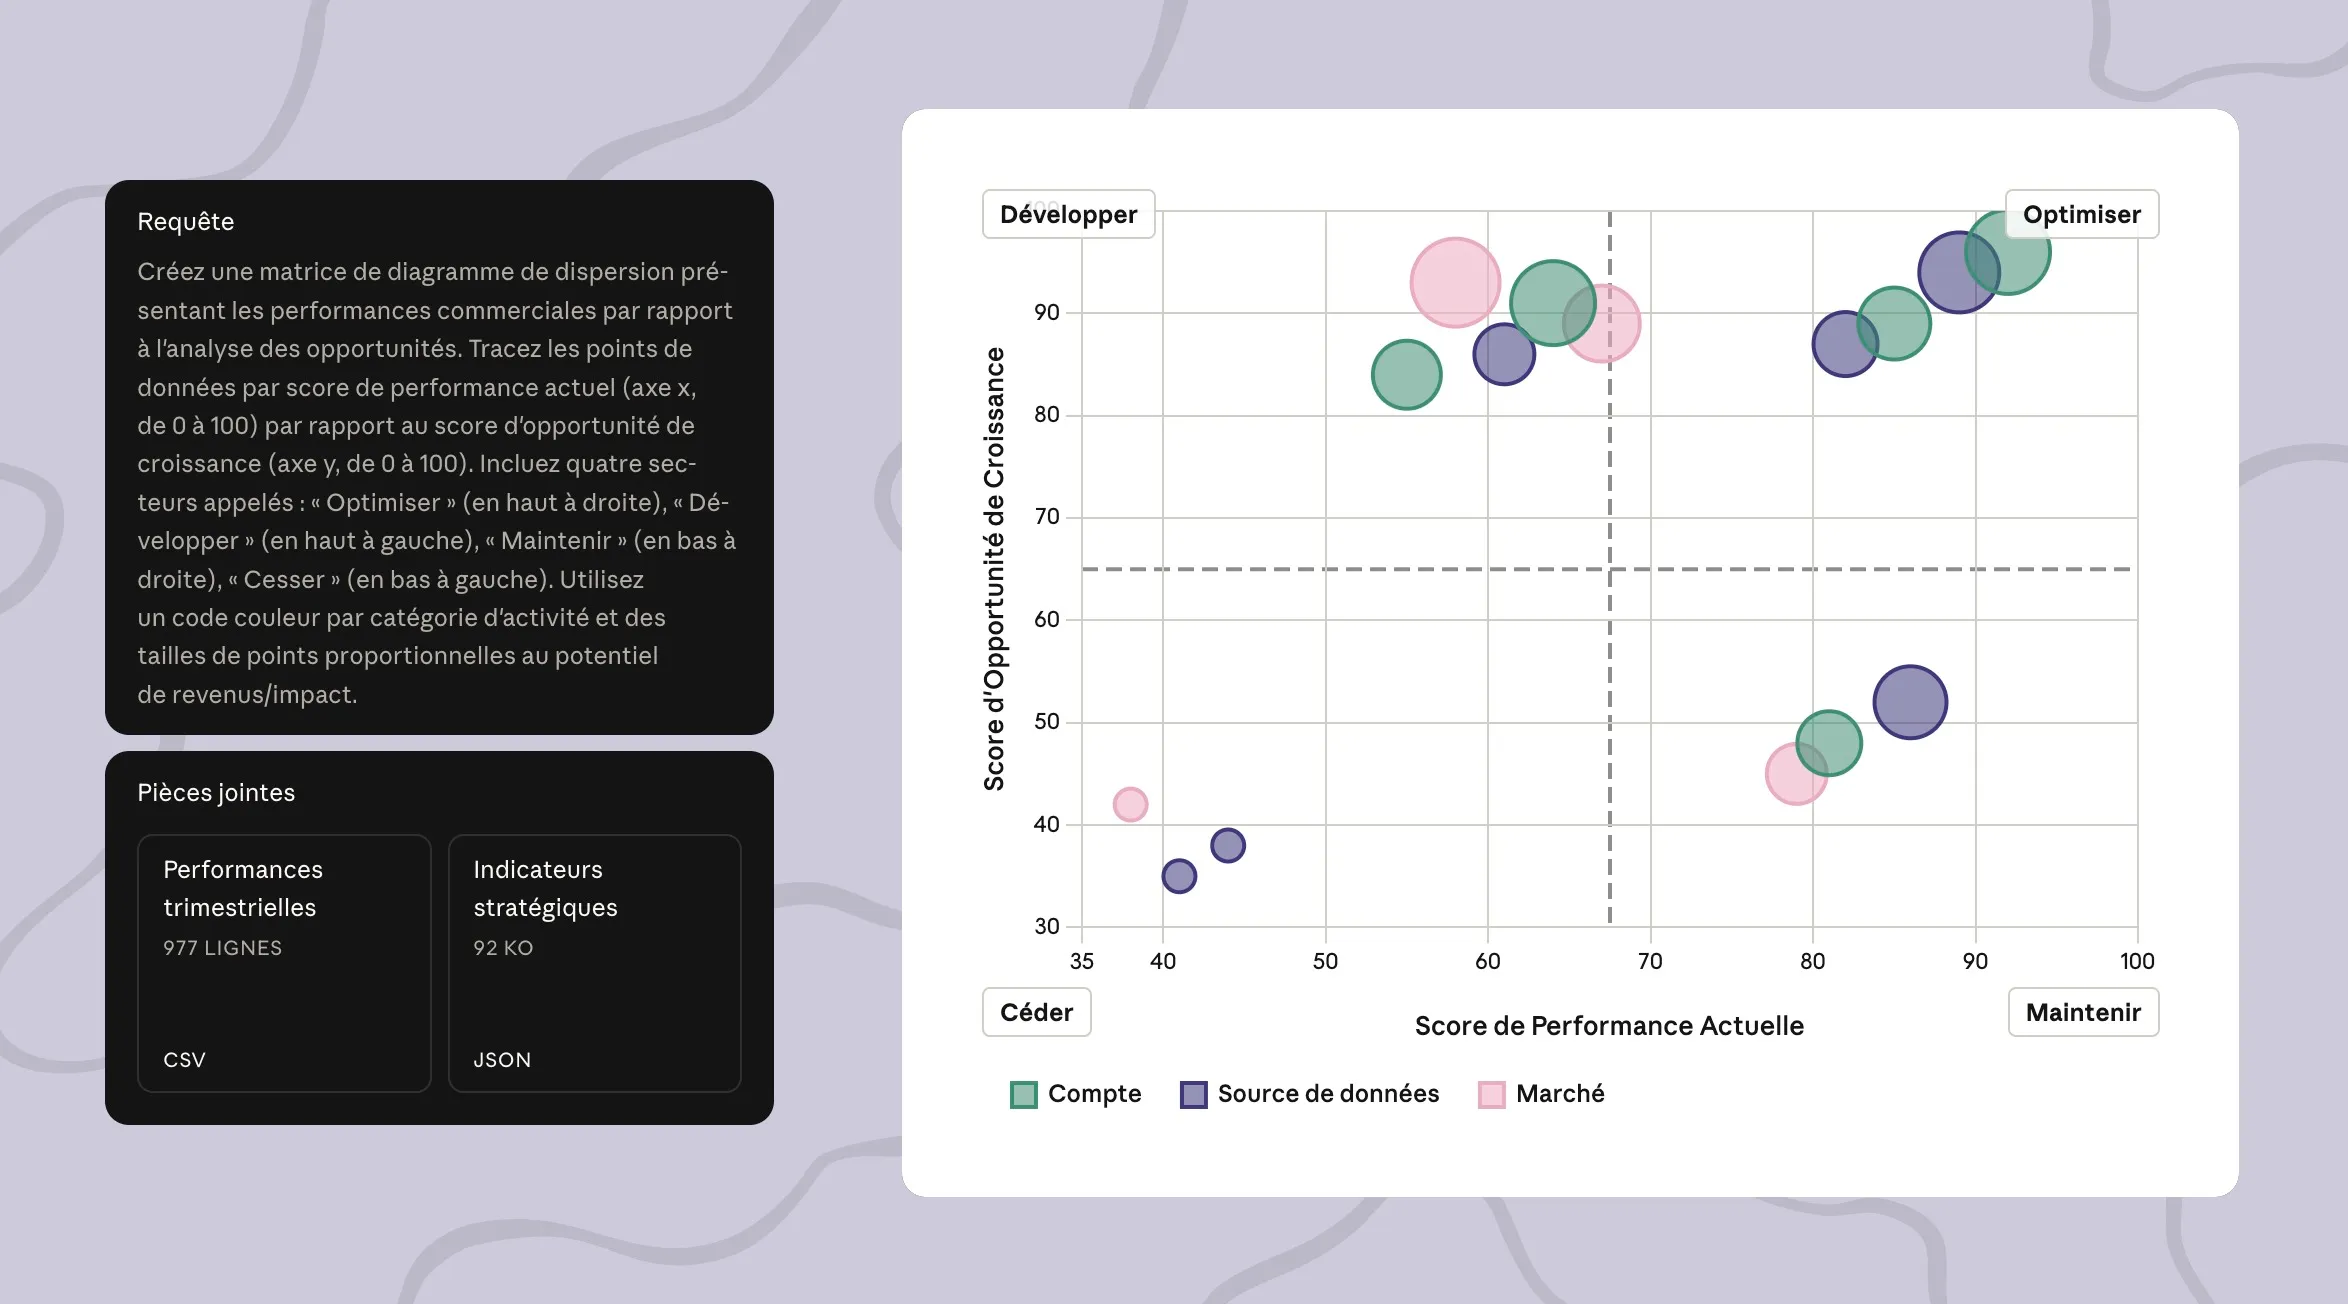This screenshot has height=1304, width=2348.
Task: Toggle the Compte legend green swatch
Action: click(1023, 1094)
